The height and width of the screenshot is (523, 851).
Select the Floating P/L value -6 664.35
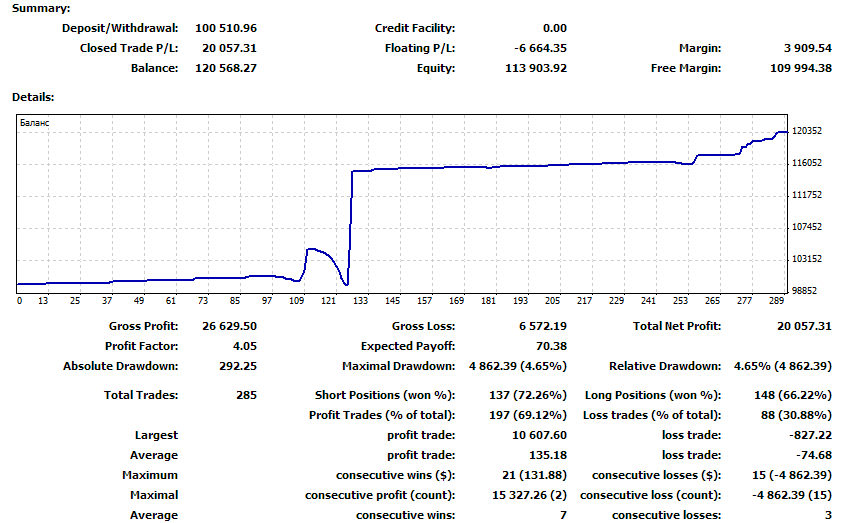point(541,48)
